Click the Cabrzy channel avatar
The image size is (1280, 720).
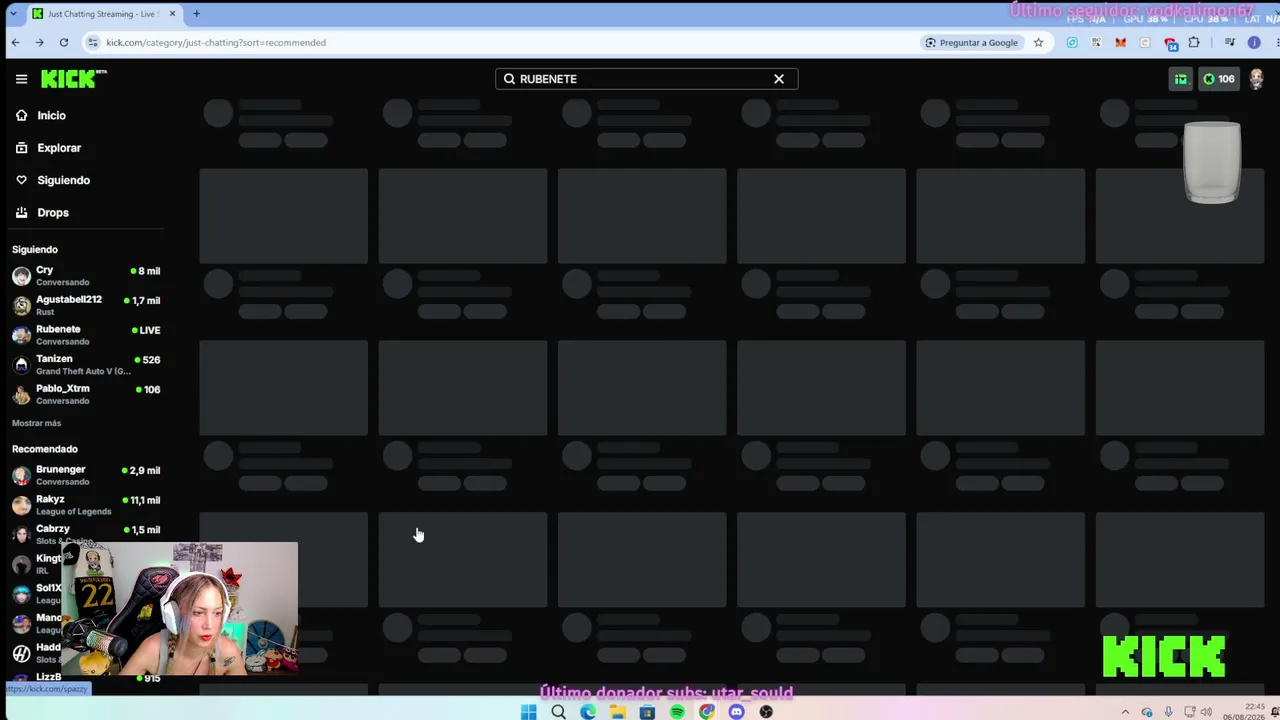[21, 535]
